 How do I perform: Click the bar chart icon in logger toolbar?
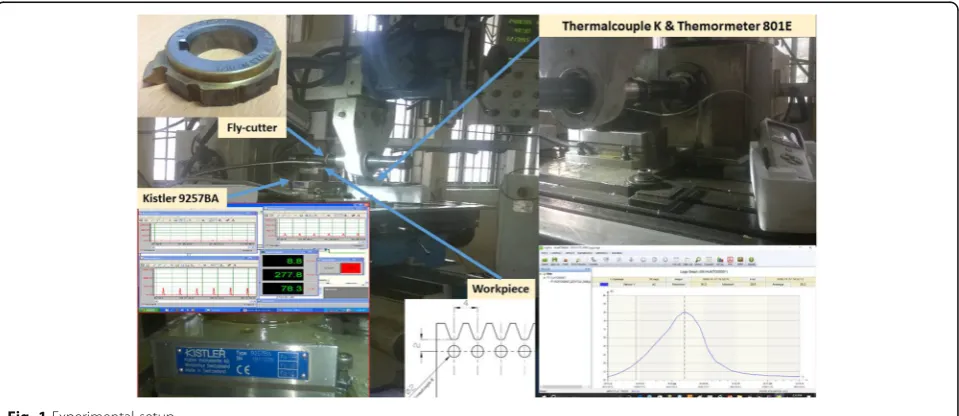(720, 259)
